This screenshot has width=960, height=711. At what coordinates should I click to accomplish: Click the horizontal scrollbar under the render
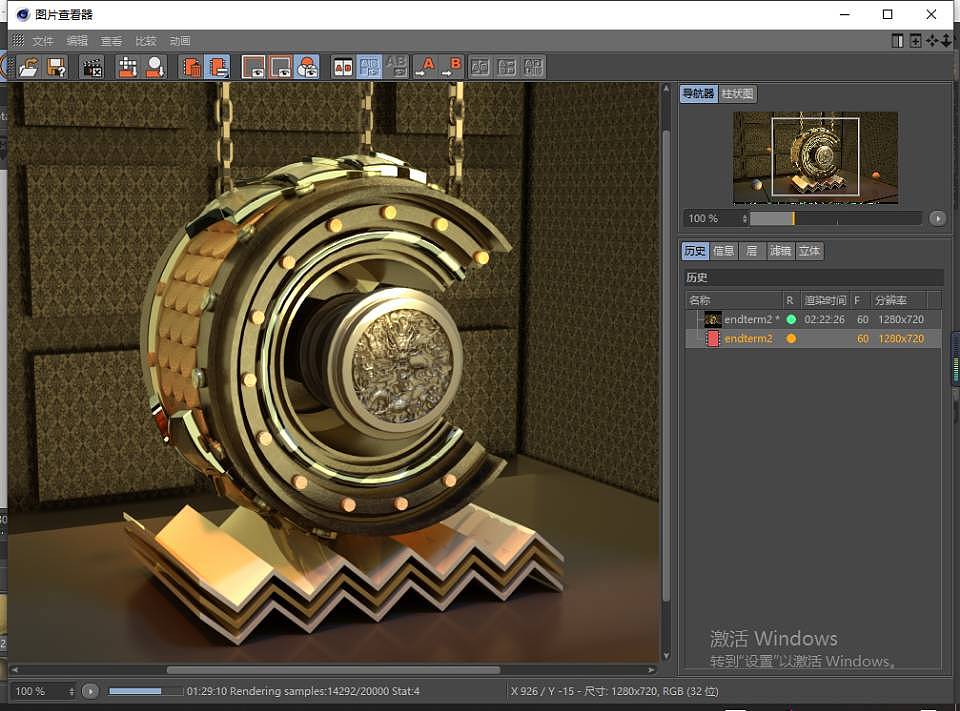(x=333, y=670)
